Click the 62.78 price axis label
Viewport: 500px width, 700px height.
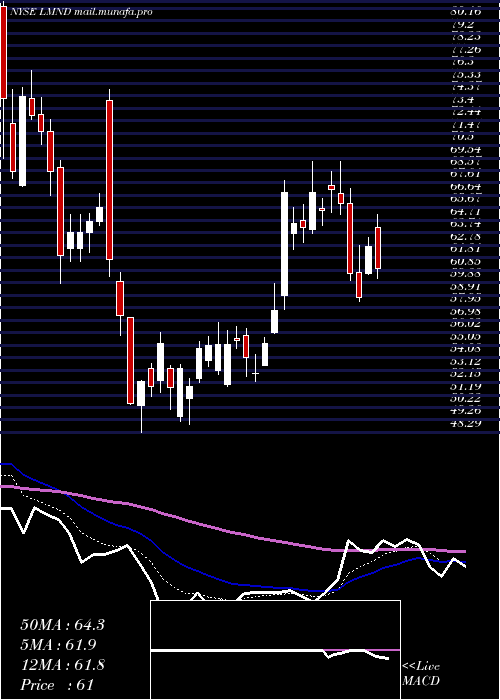[x=466, y=236]
